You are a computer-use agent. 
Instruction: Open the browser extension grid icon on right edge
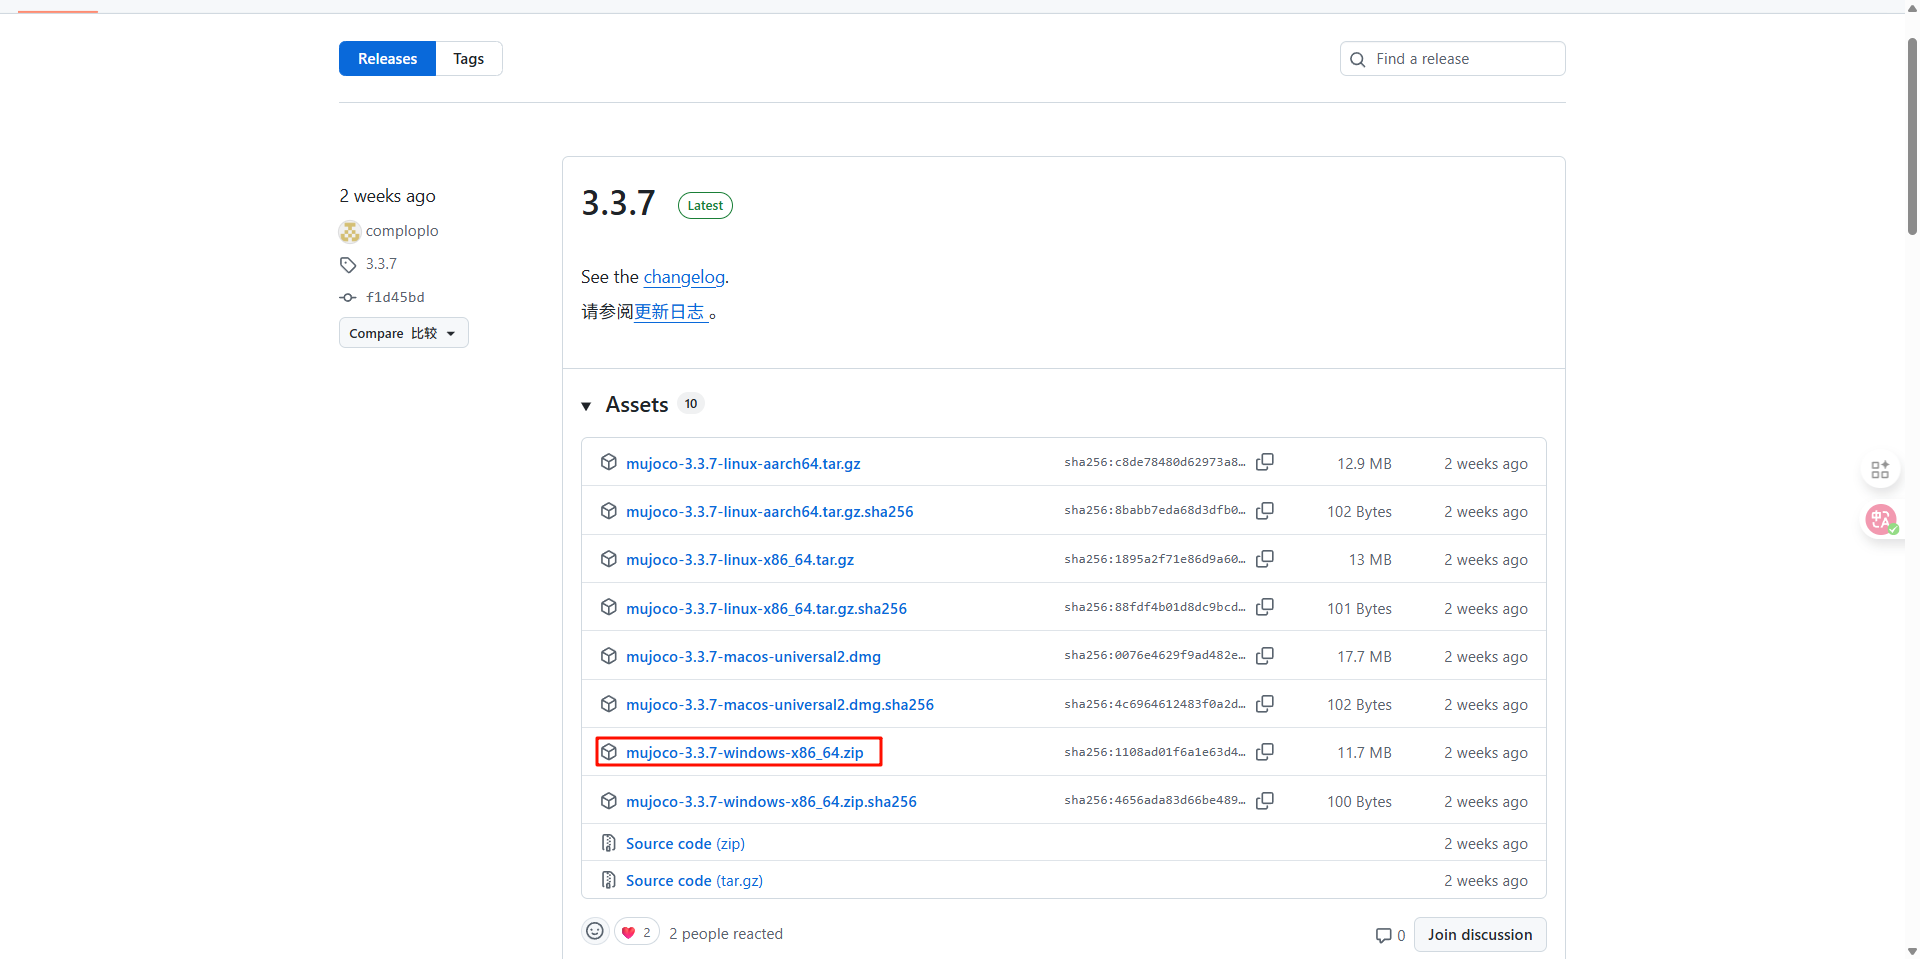click(x=1880, y=469)
